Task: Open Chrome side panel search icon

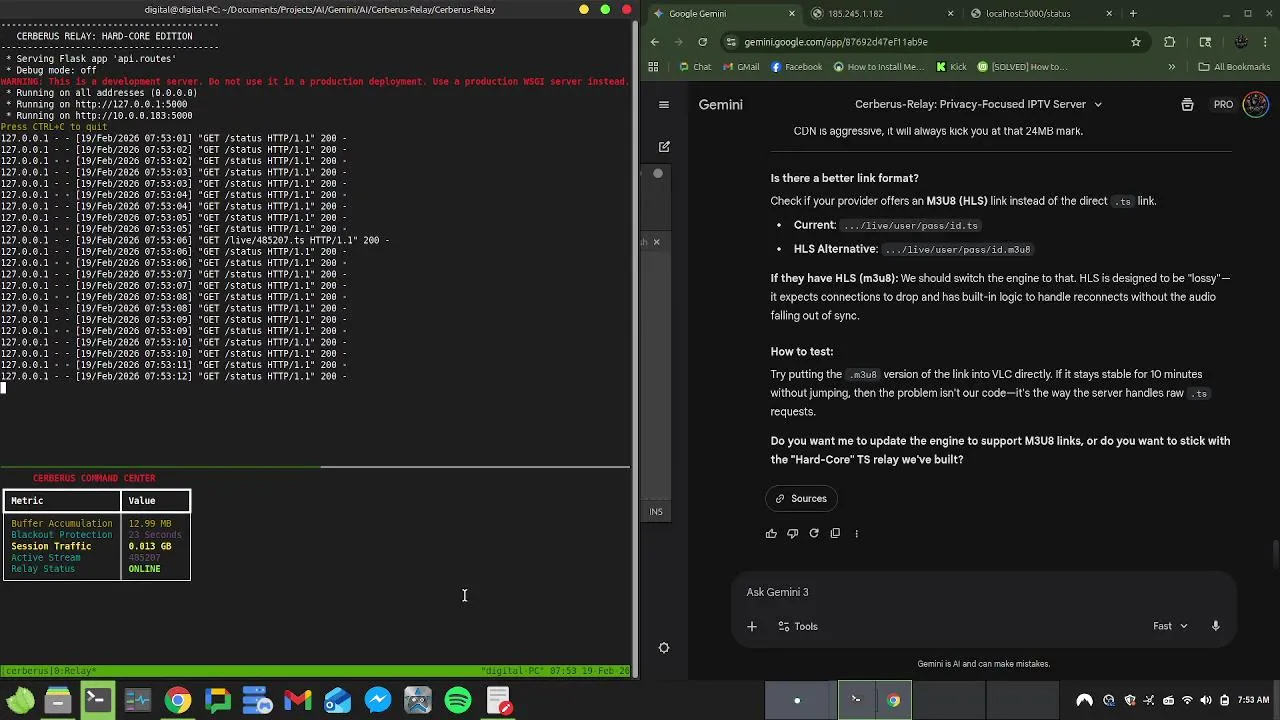Action: 1205,42
